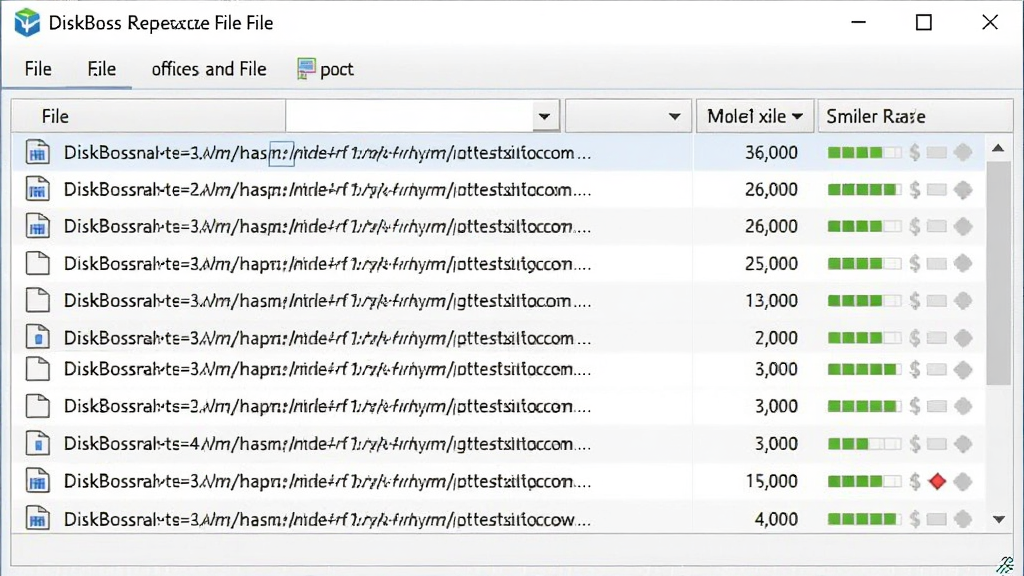Click the dollar icon in the 15,000 row

point(915,481)
